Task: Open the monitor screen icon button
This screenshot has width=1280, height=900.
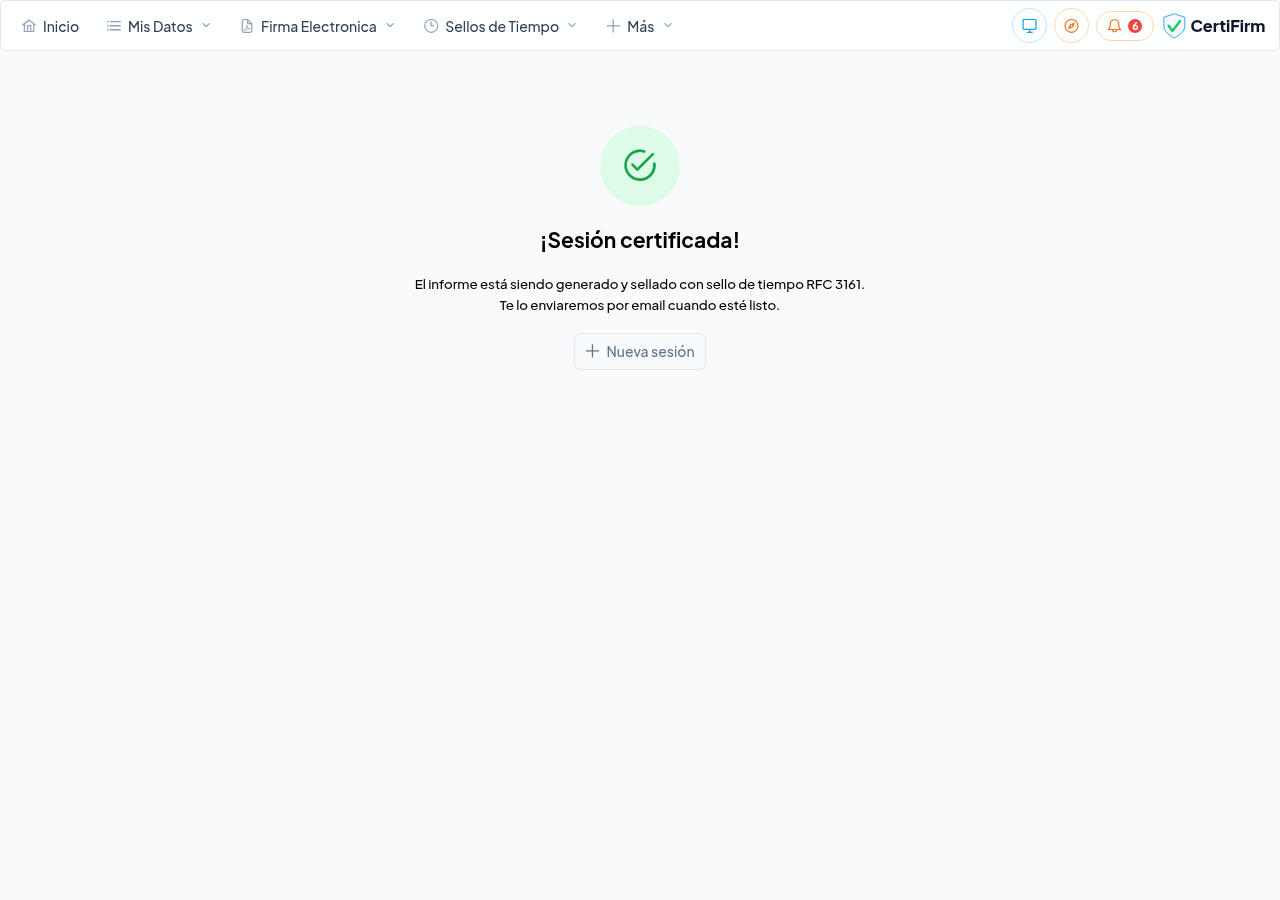Action: [1029, 26]
